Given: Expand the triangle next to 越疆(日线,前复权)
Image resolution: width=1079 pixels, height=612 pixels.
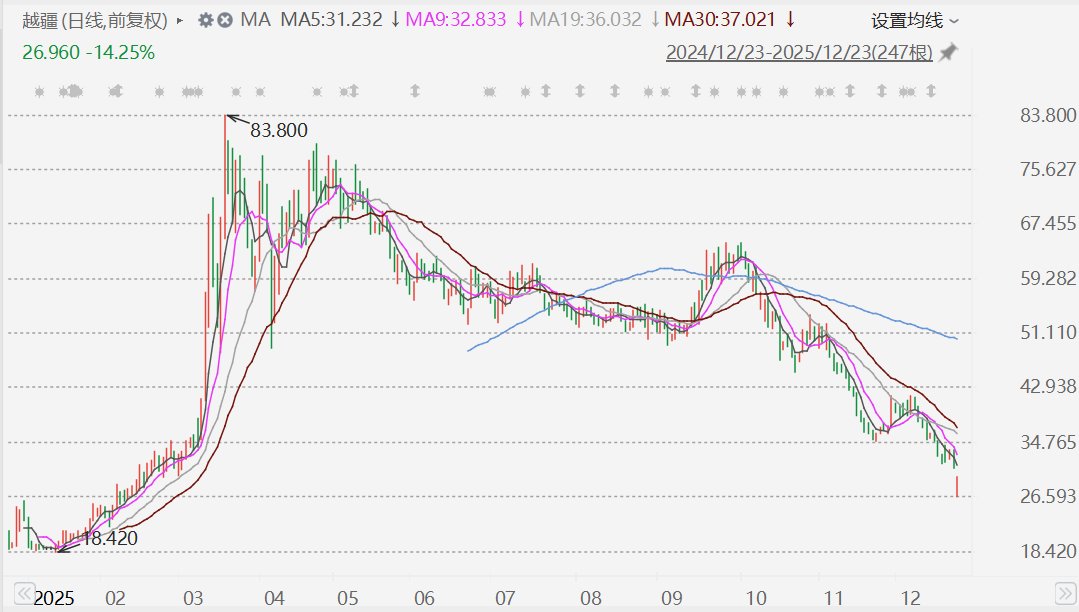Looking at the screenshot, I should point(179,20).
